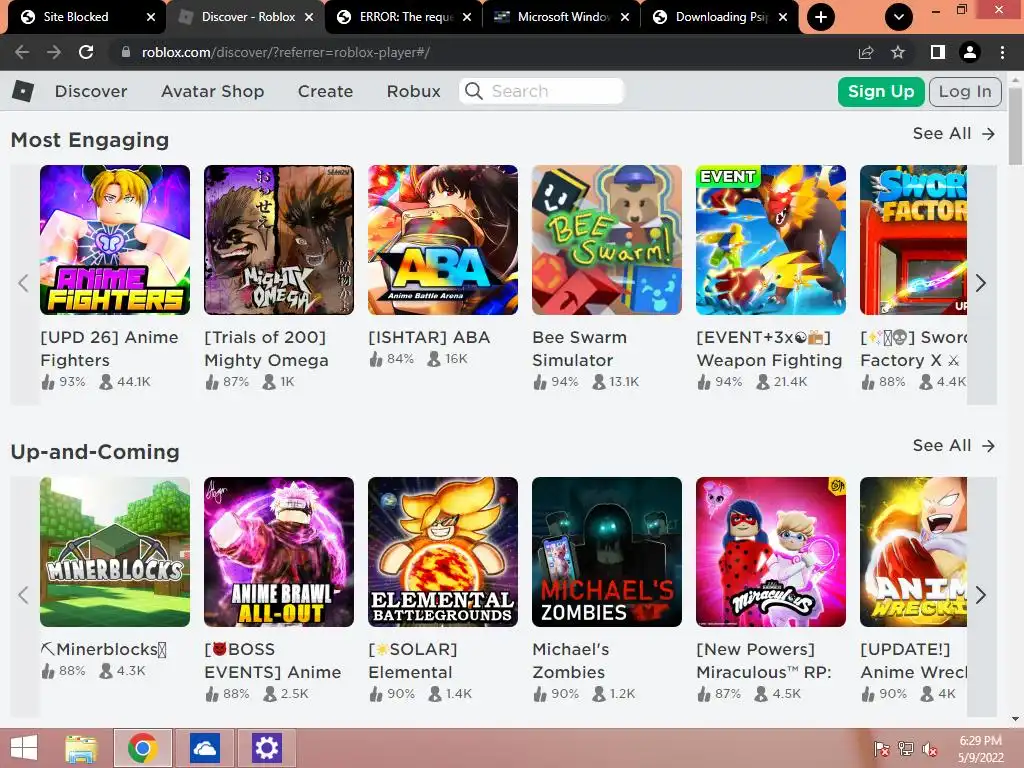Open File Explorer from the taskbar
Screen dimensions: 1024x768
[x=81, y=748]
